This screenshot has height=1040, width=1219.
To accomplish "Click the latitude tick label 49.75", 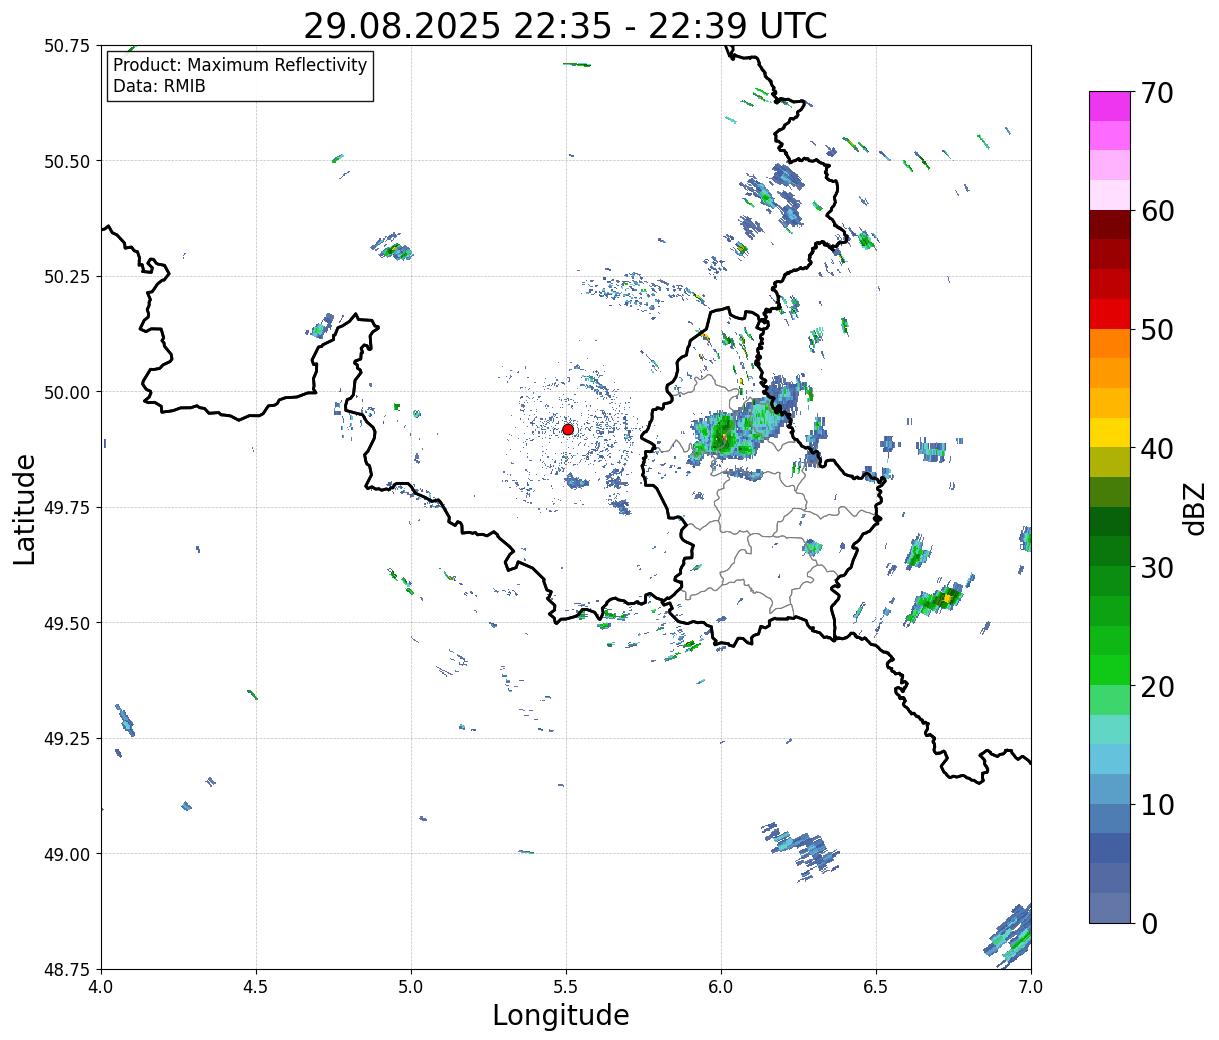I will coord(67,508).
